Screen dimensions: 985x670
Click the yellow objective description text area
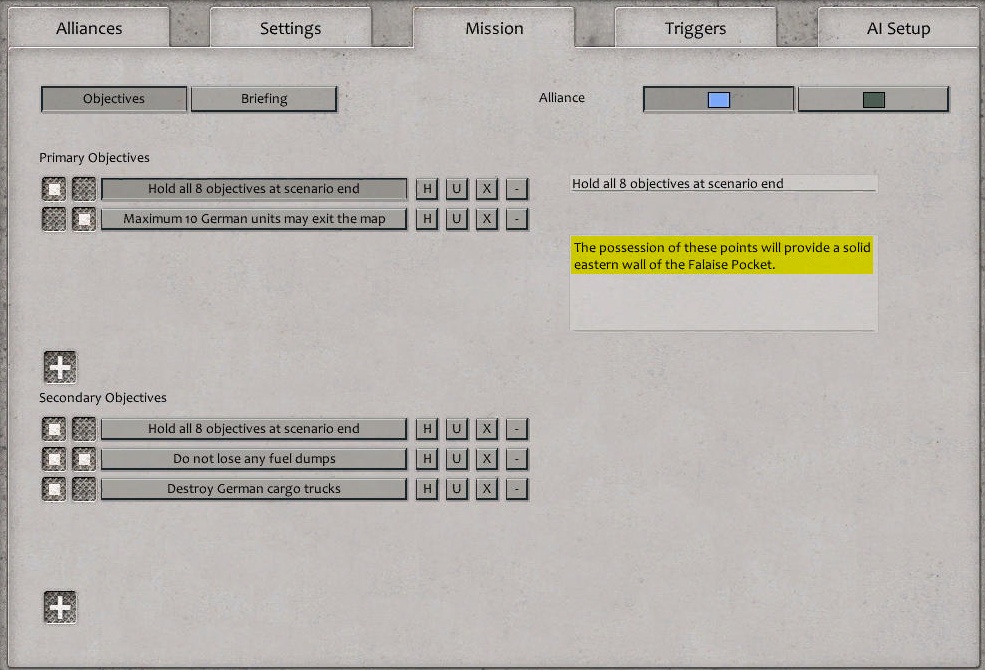722,256
